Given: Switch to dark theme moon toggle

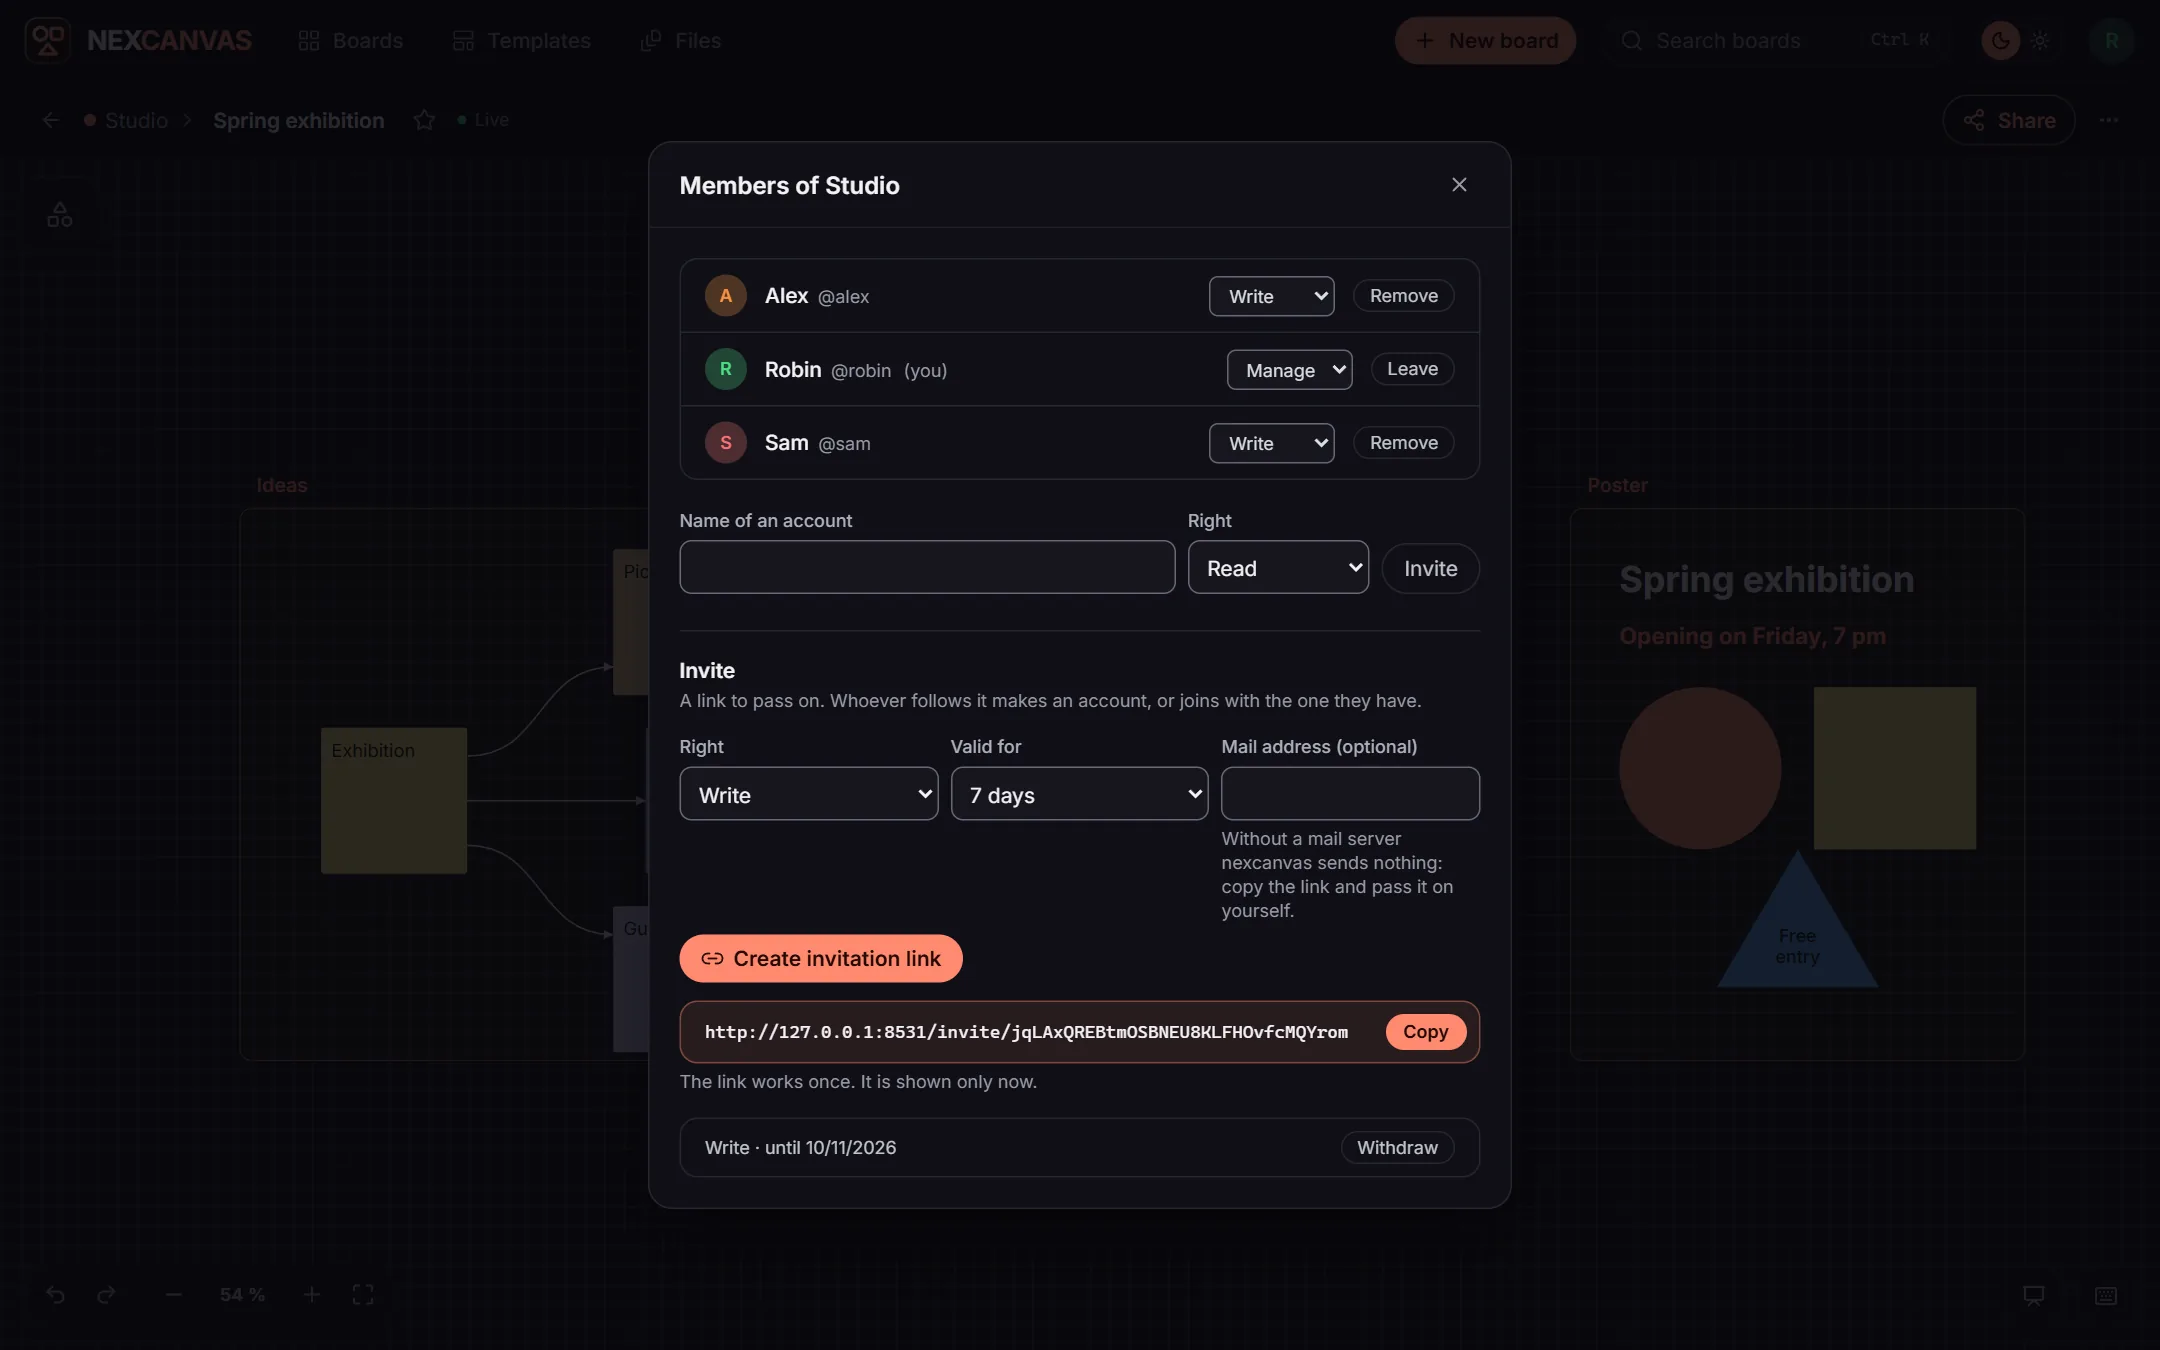Looking at the screenshot, I should tap(2000, 40).
